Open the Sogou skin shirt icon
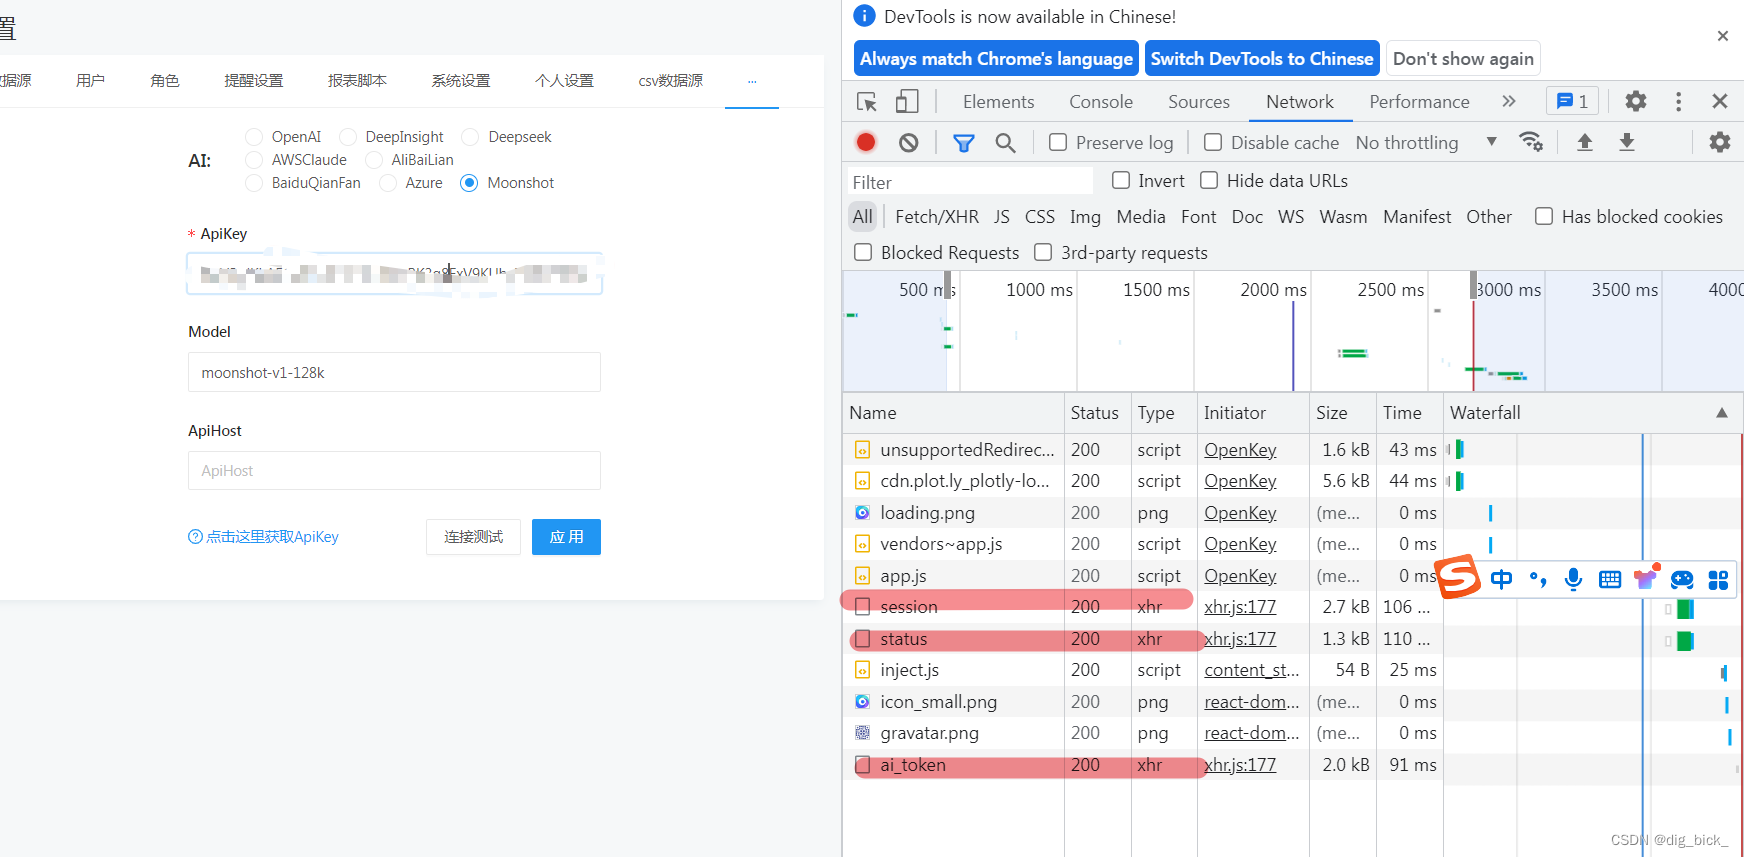The height and width of the screenshot is (857, 1744). 1646,577
